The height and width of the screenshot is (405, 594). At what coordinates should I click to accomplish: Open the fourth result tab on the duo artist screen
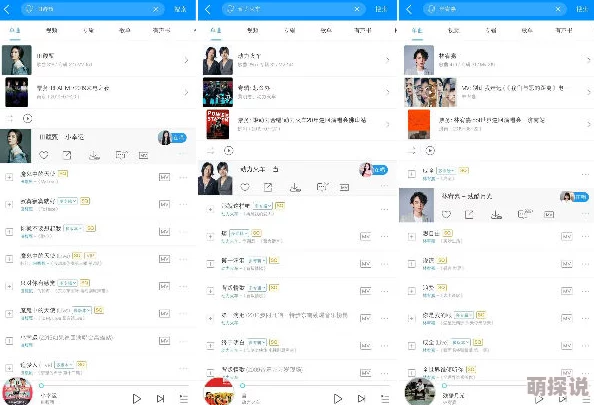(x=326, y=30)
